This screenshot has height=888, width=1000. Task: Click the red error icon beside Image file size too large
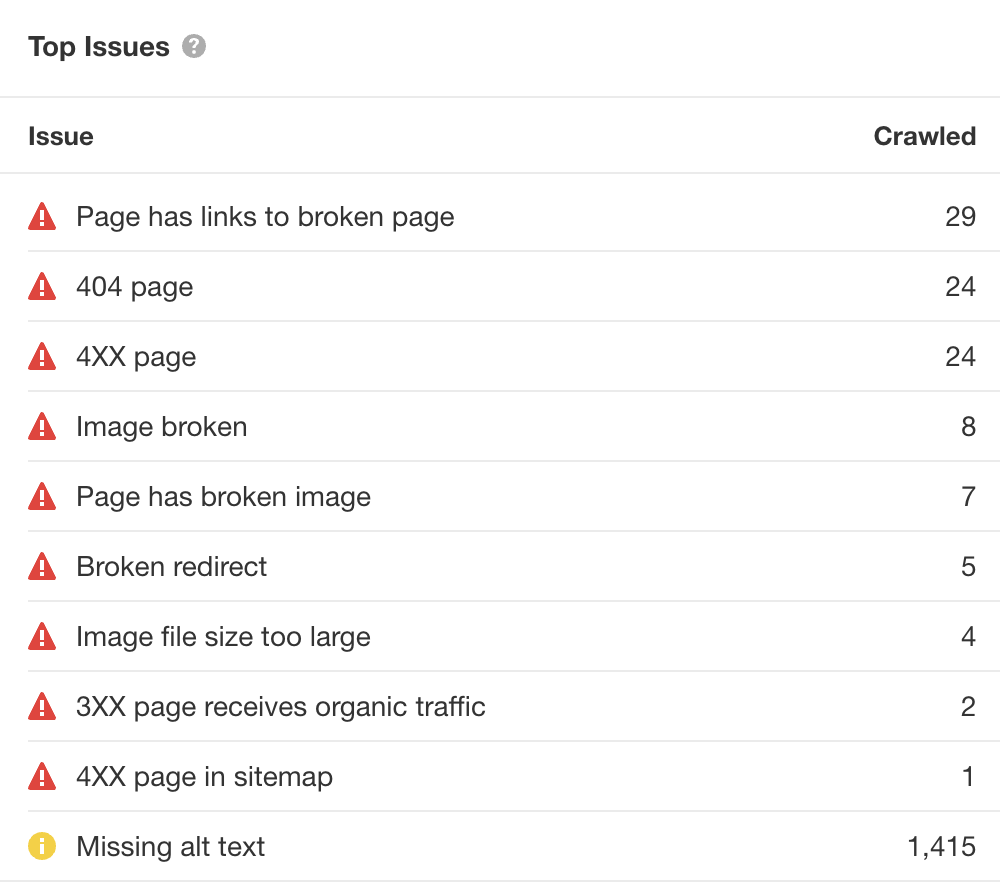(x=42, y=637)
